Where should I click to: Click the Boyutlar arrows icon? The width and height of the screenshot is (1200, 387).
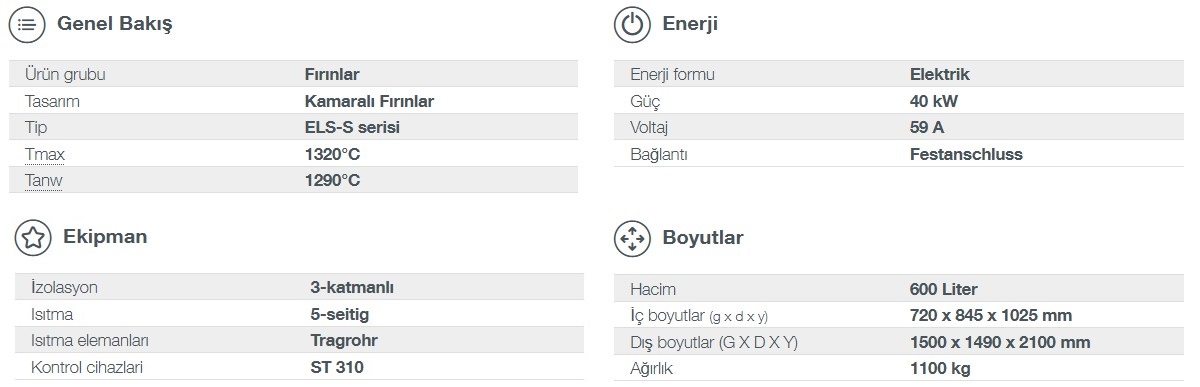pyautogui.click(x=632, y=238)
